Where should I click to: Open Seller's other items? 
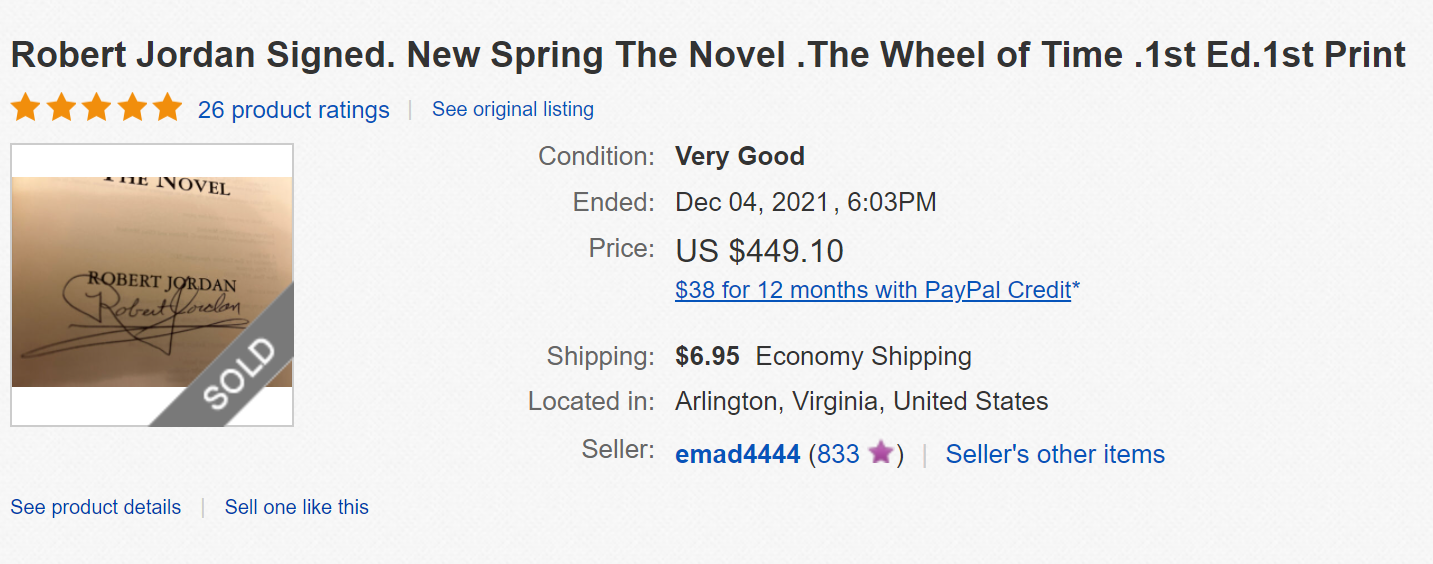1055,454
